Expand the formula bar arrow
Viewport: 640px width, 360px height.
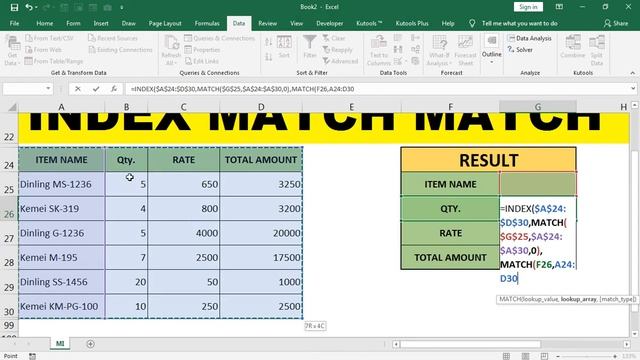tap(633, 89)
